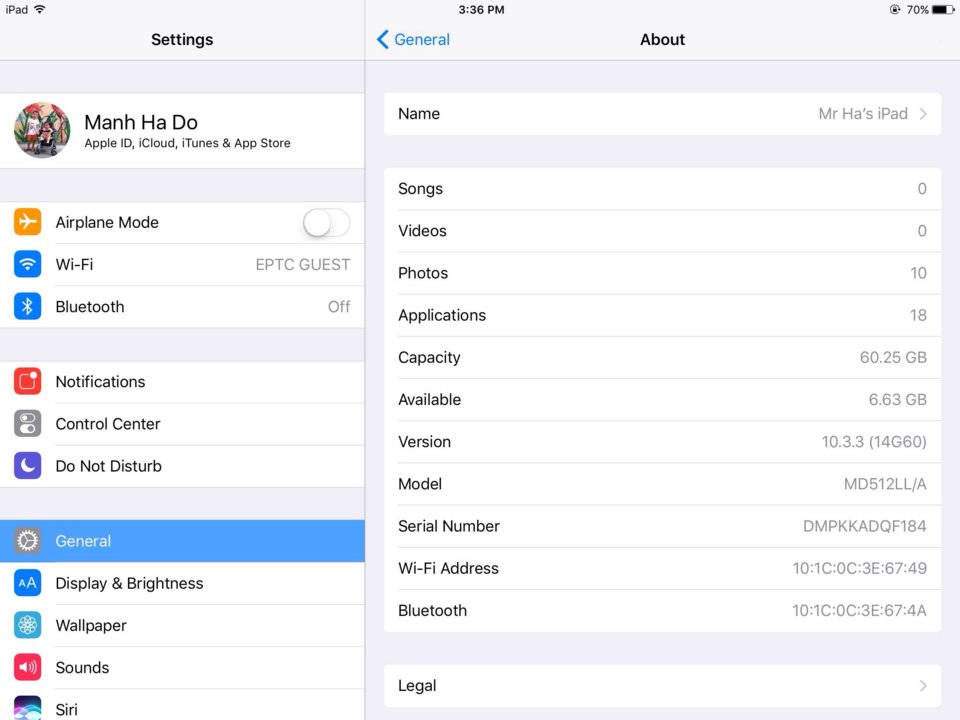
Task: Tap the Model value MD512LL/A
Action: click(885, 484)
